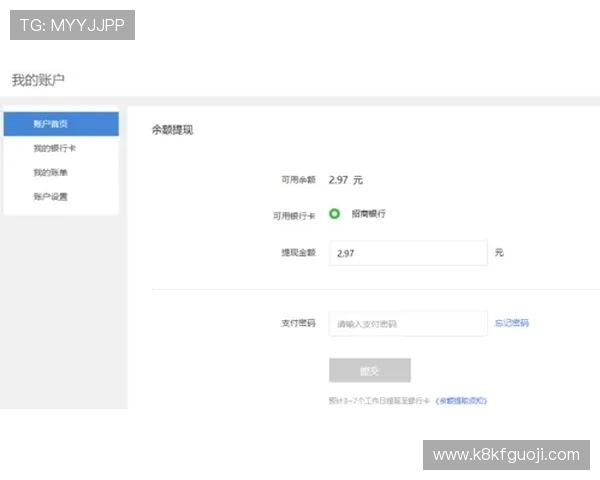Focus the 支付密码 password field
Screen dimensions: 600x480
(408, 324)
